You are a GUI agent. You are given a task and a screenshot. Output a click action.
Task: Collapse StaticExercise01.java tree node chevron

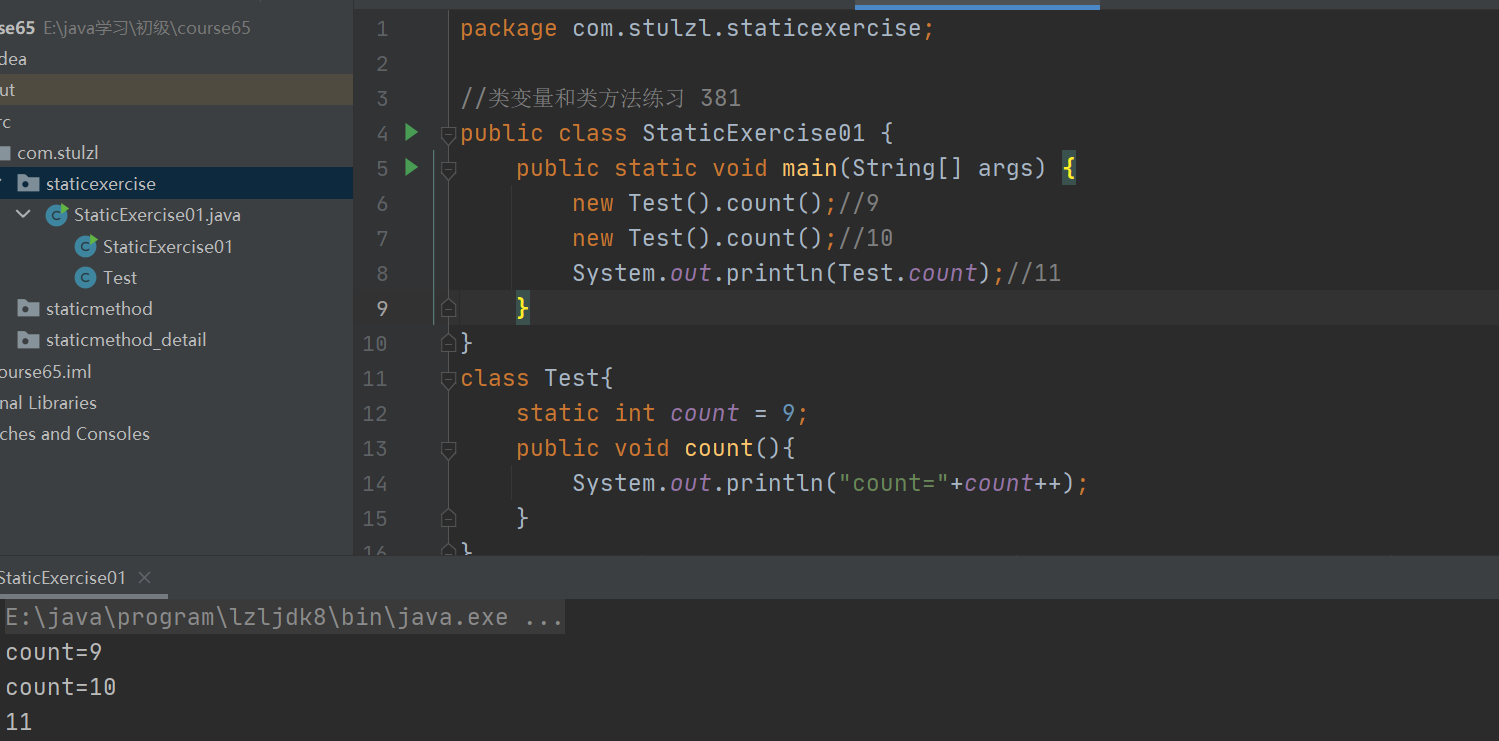pos(24,215)
